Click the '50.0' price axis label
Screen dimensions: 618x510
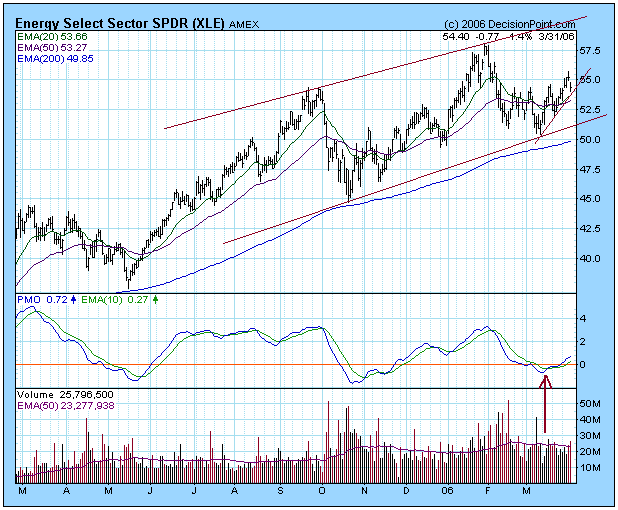(590, 140)
